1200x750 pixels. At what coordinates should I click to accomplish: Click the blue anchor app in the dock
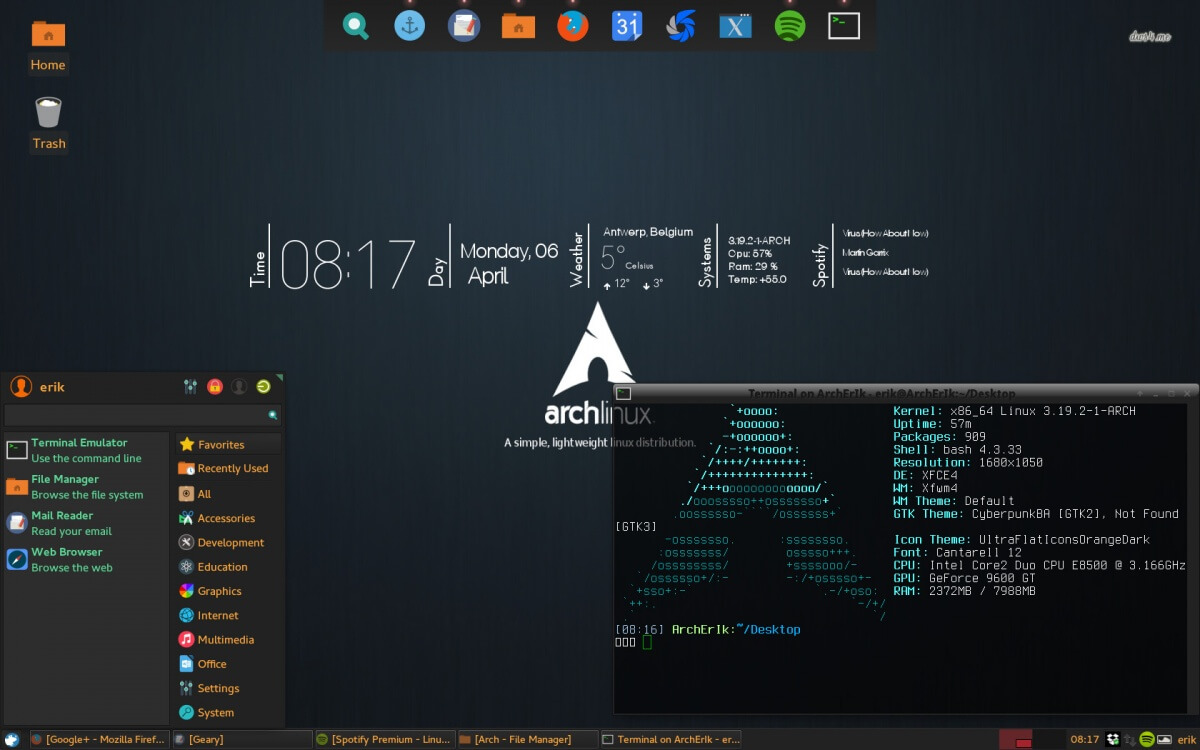tap(409, 25)
